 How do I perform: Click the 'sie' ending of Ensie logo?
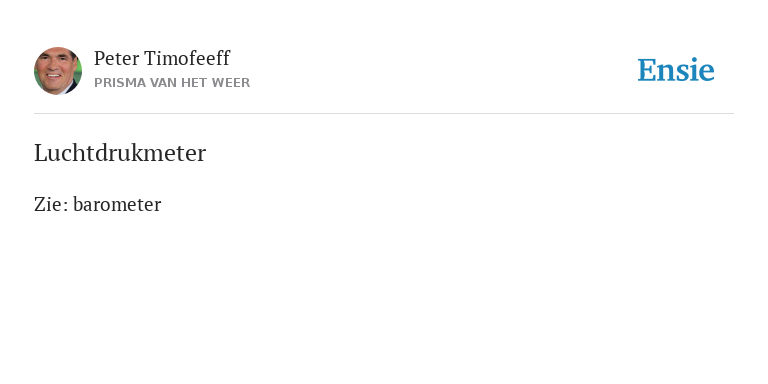[x=696, y=70]
